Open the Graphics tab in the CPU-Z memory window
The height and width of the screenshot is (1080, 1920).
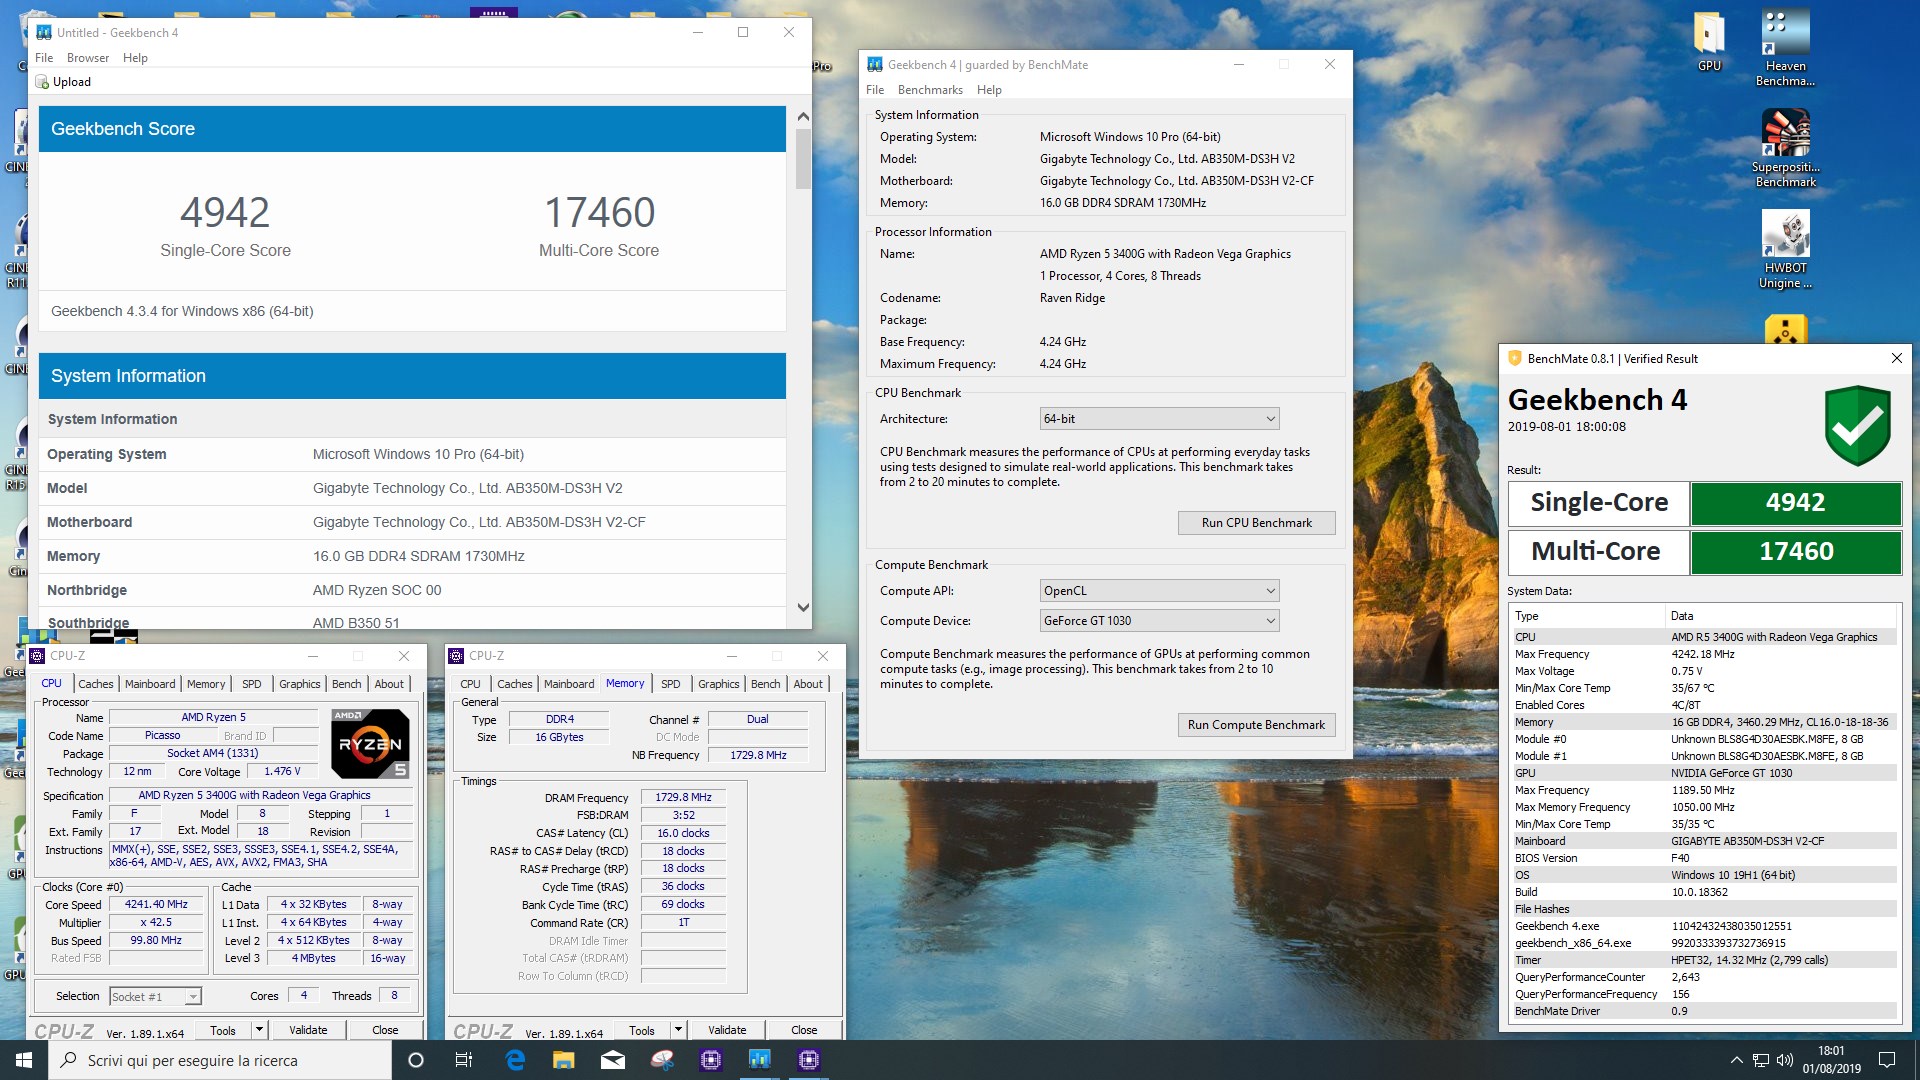tap(719, 684)
